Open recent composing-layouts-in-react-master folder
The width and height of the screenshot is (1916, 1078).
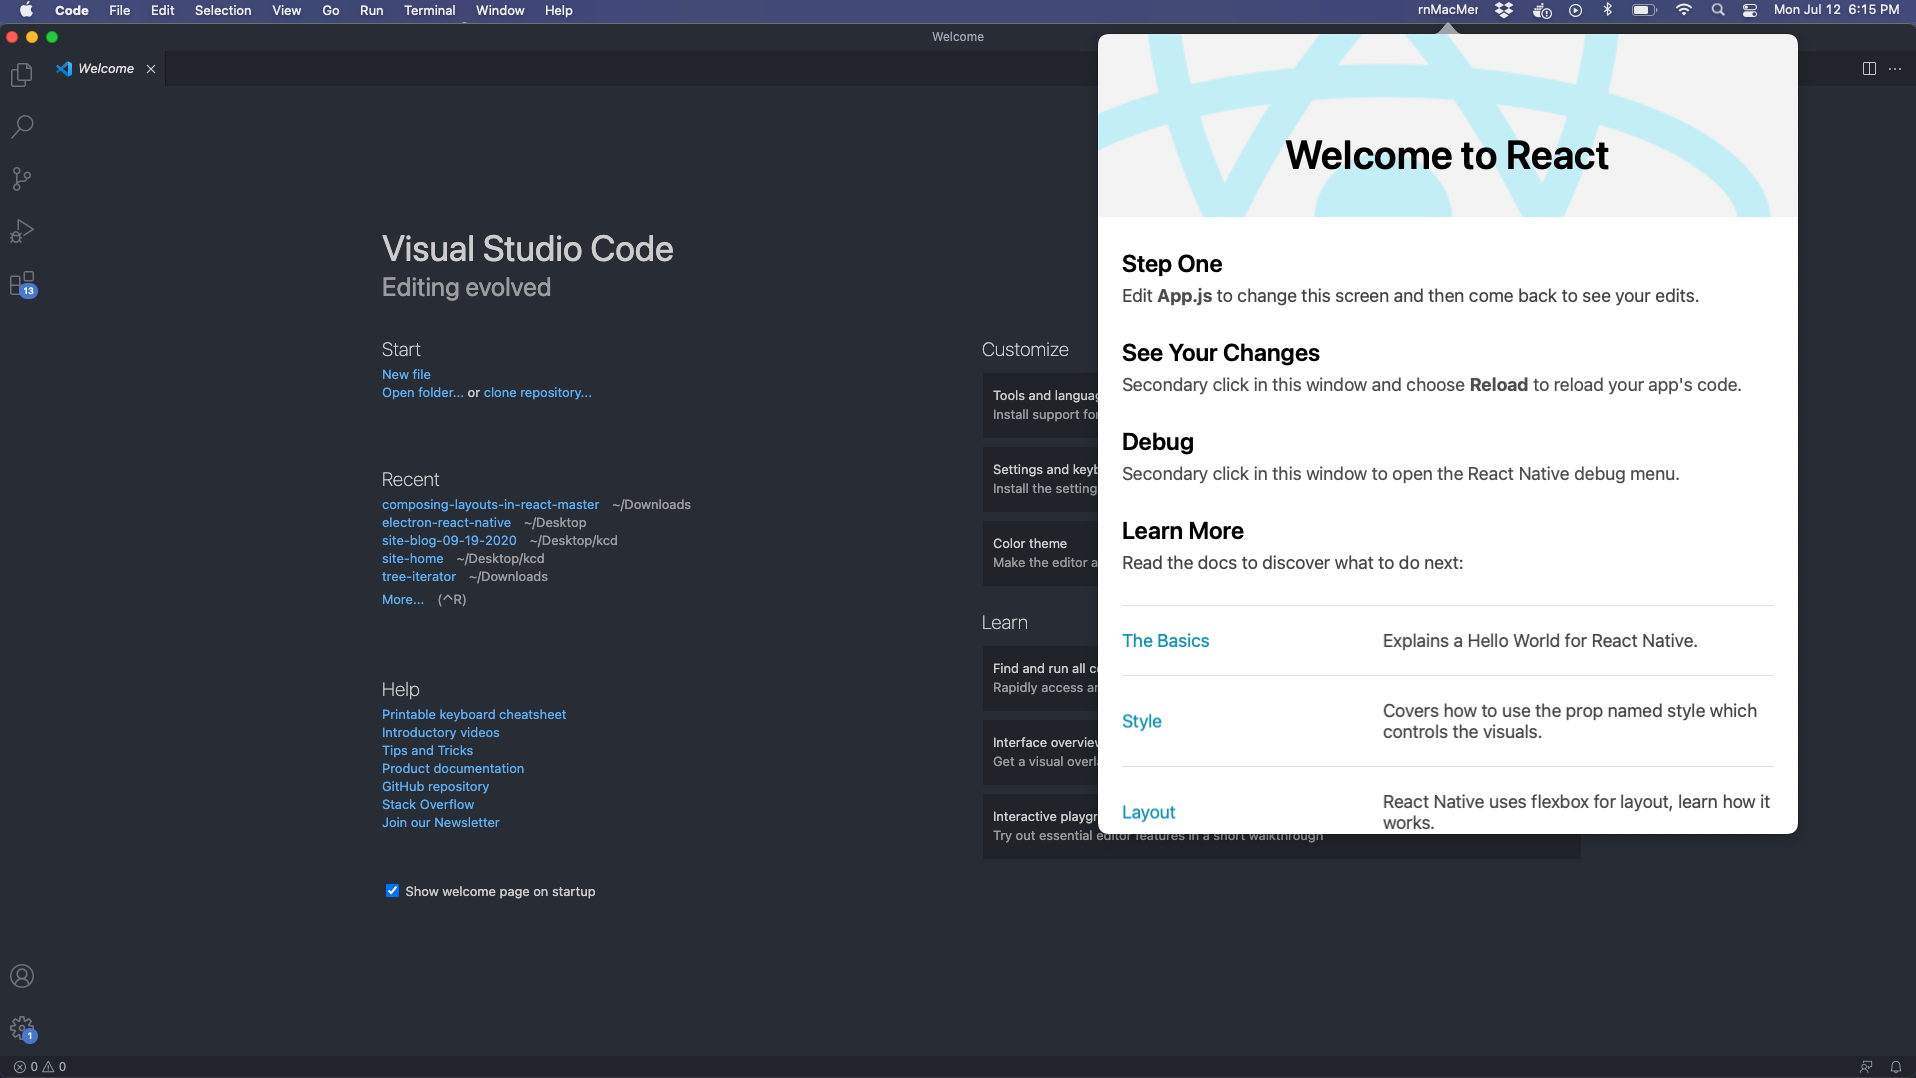[491, 505]
